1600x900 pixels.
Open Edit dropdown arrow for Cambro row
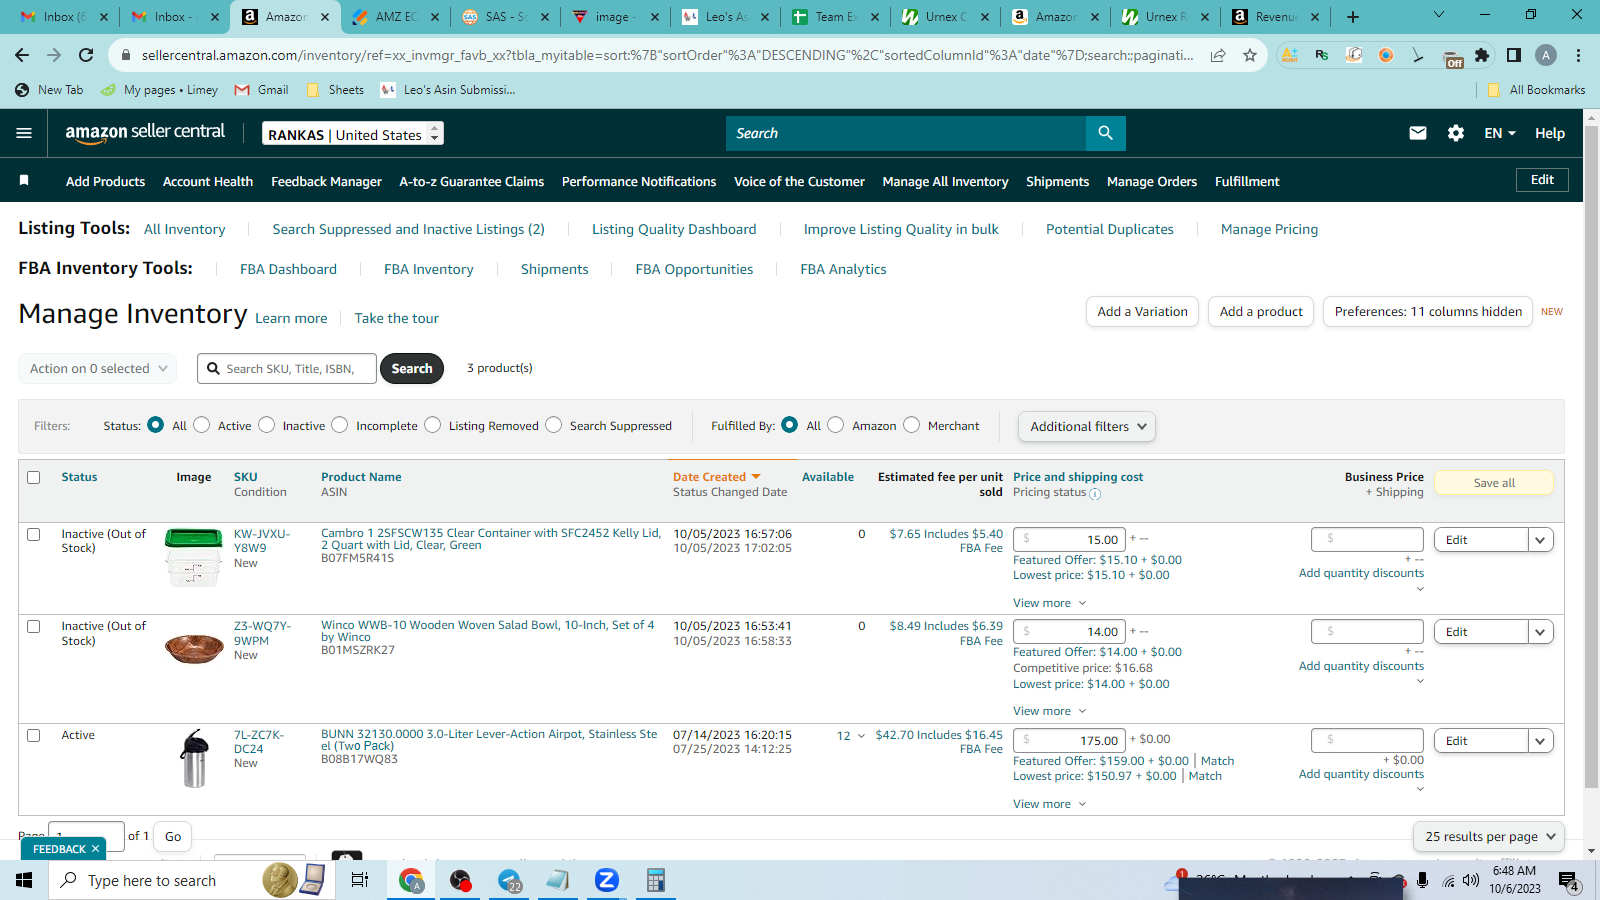click(1540, 540)
